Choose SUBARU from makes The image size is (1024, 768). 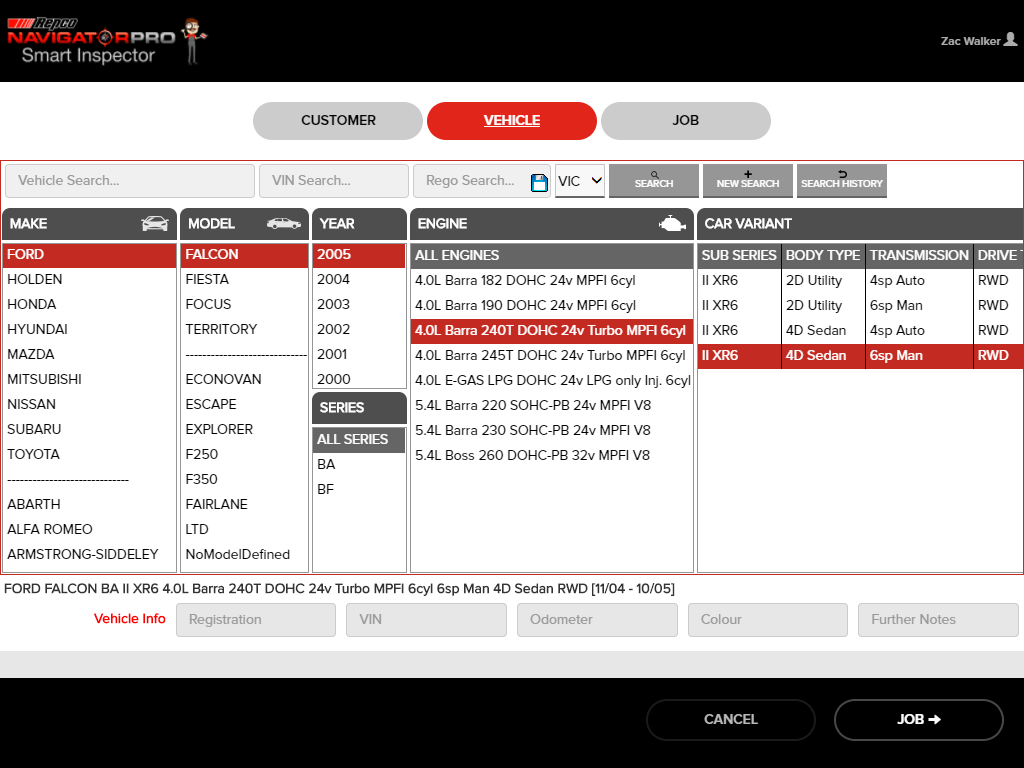click(89, 429)
